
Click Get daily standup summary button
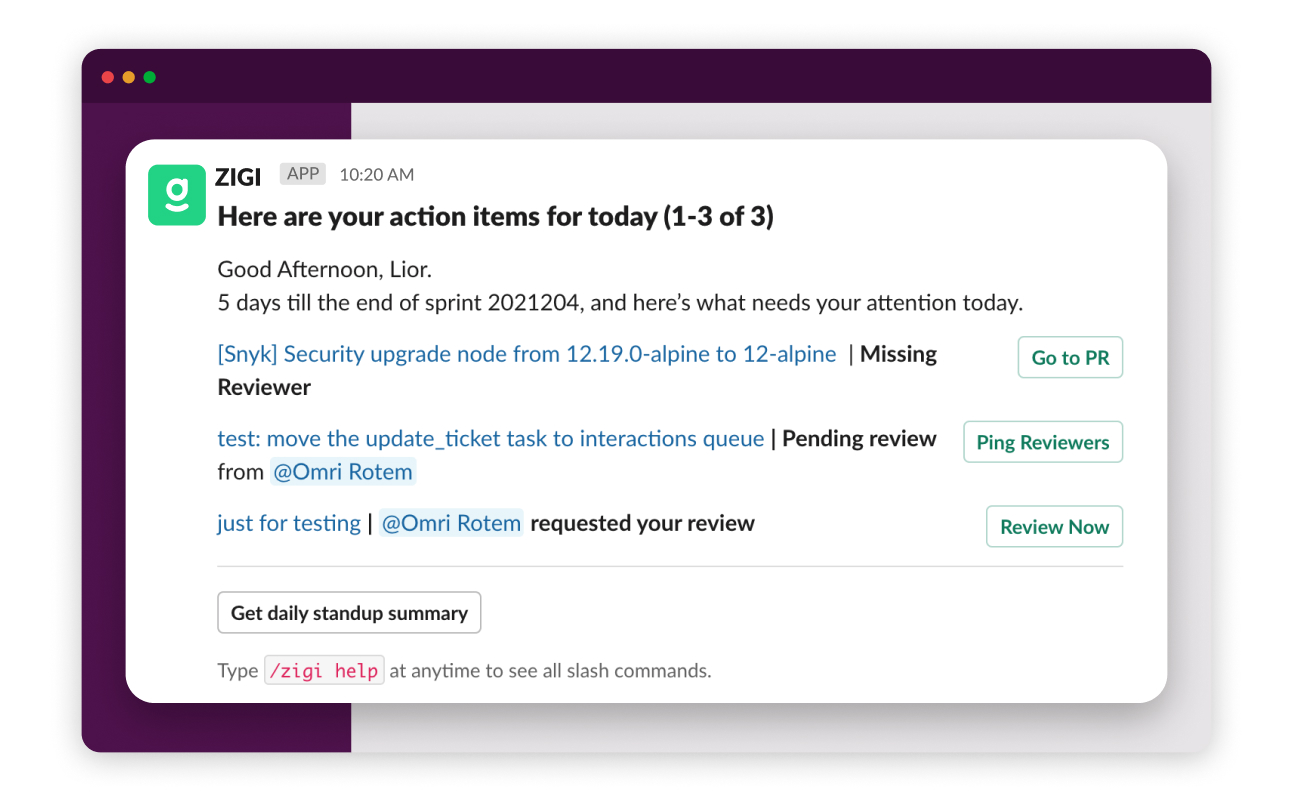(x=349, y=613)
